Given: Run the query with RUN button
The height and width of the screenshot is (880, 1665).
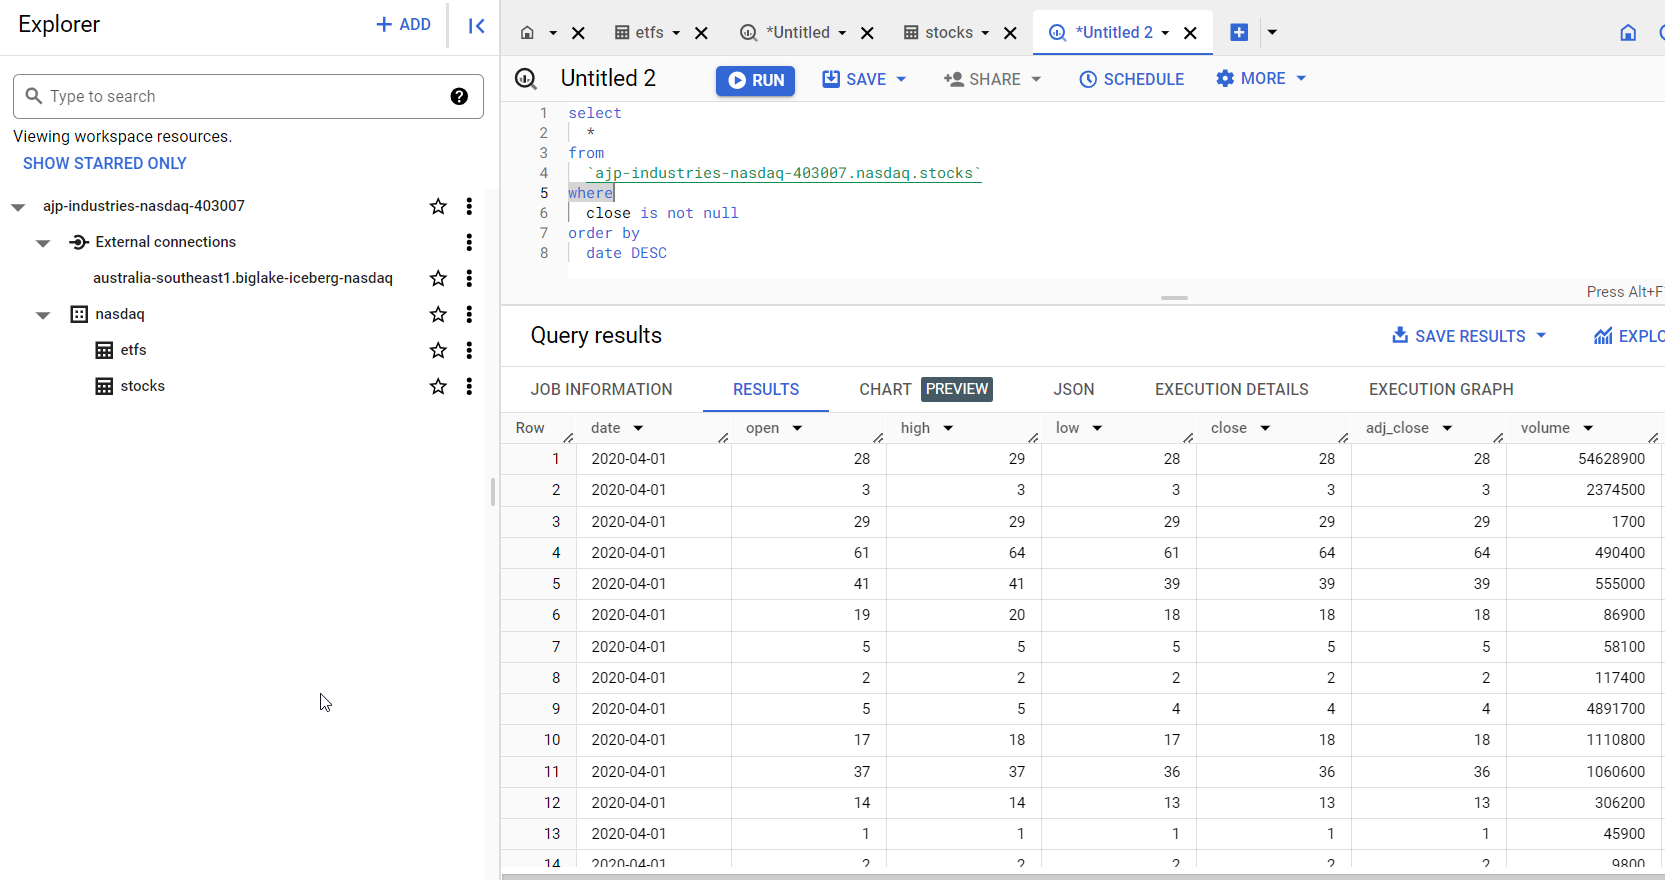Looking at the screenshot, I should (x=755, y=80).
